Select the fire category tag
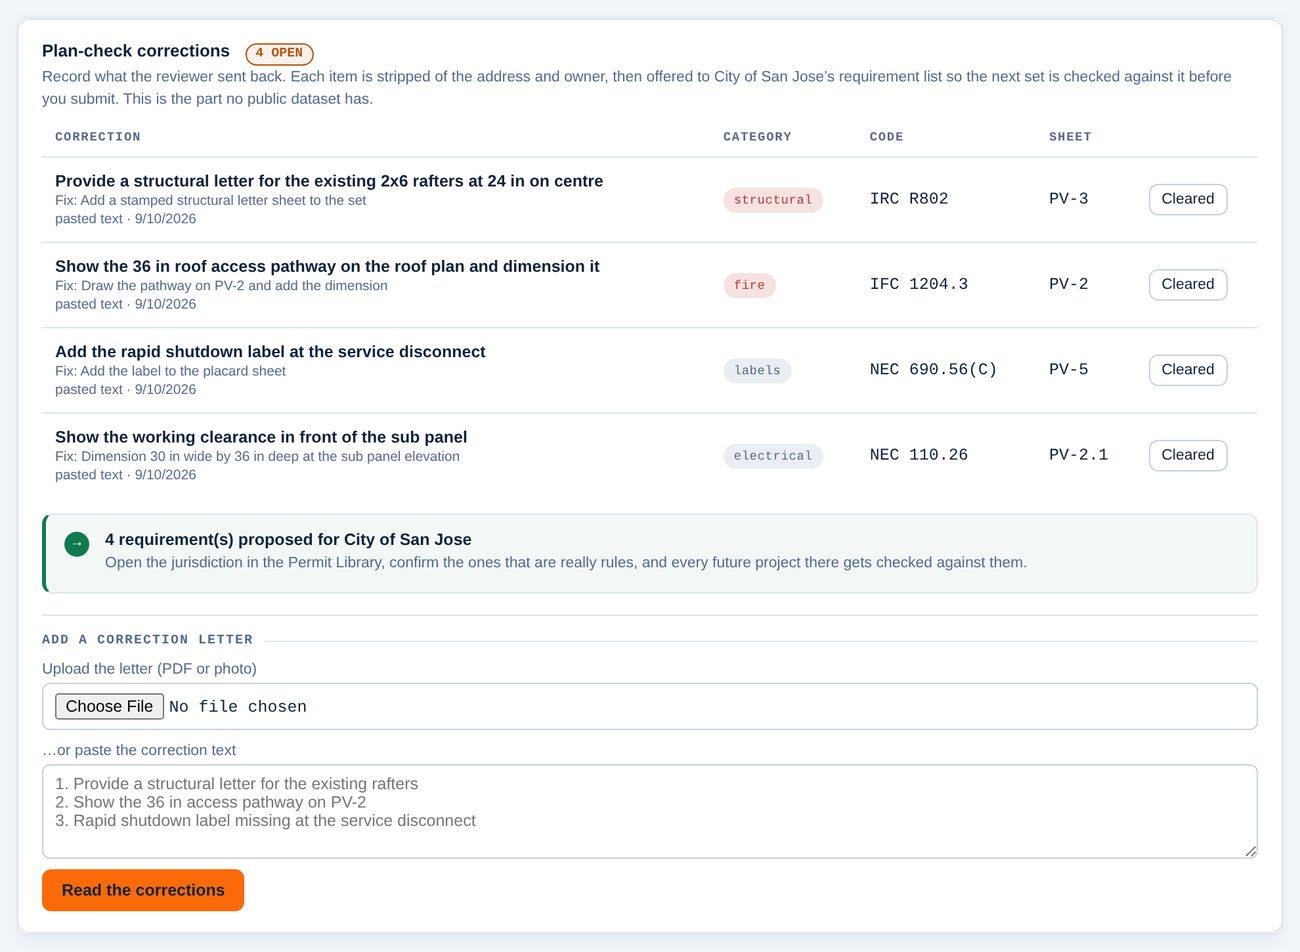The width and height of the screenshot is (1300, 952). tap(749, 285)
